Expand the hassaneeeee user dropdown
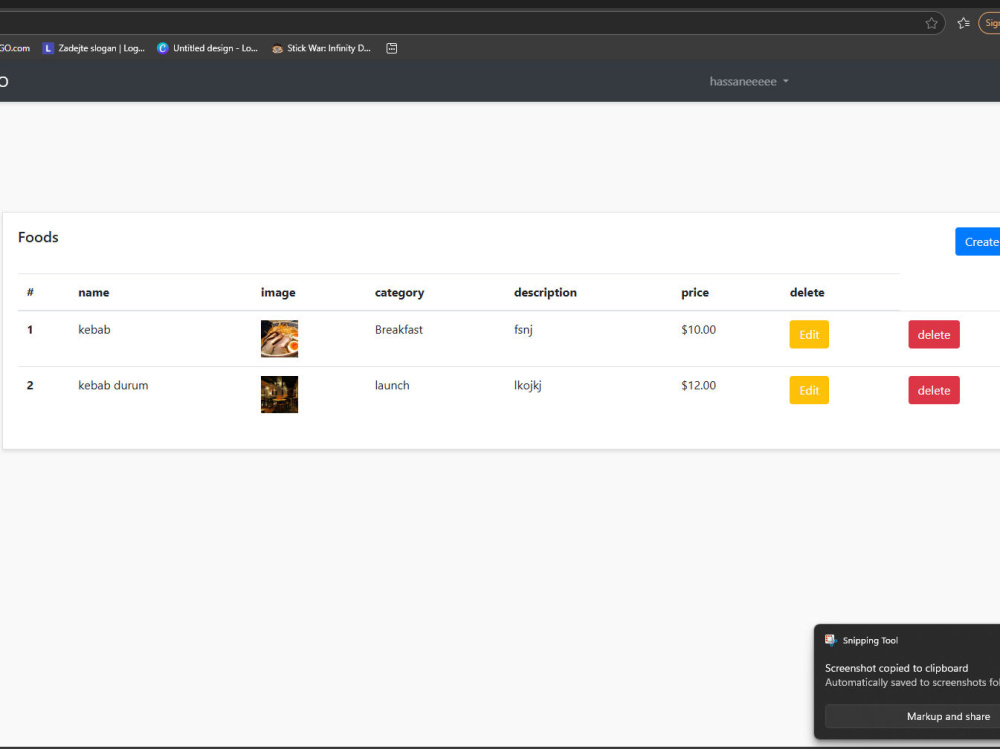1000x749 pixels. point(749,82)
